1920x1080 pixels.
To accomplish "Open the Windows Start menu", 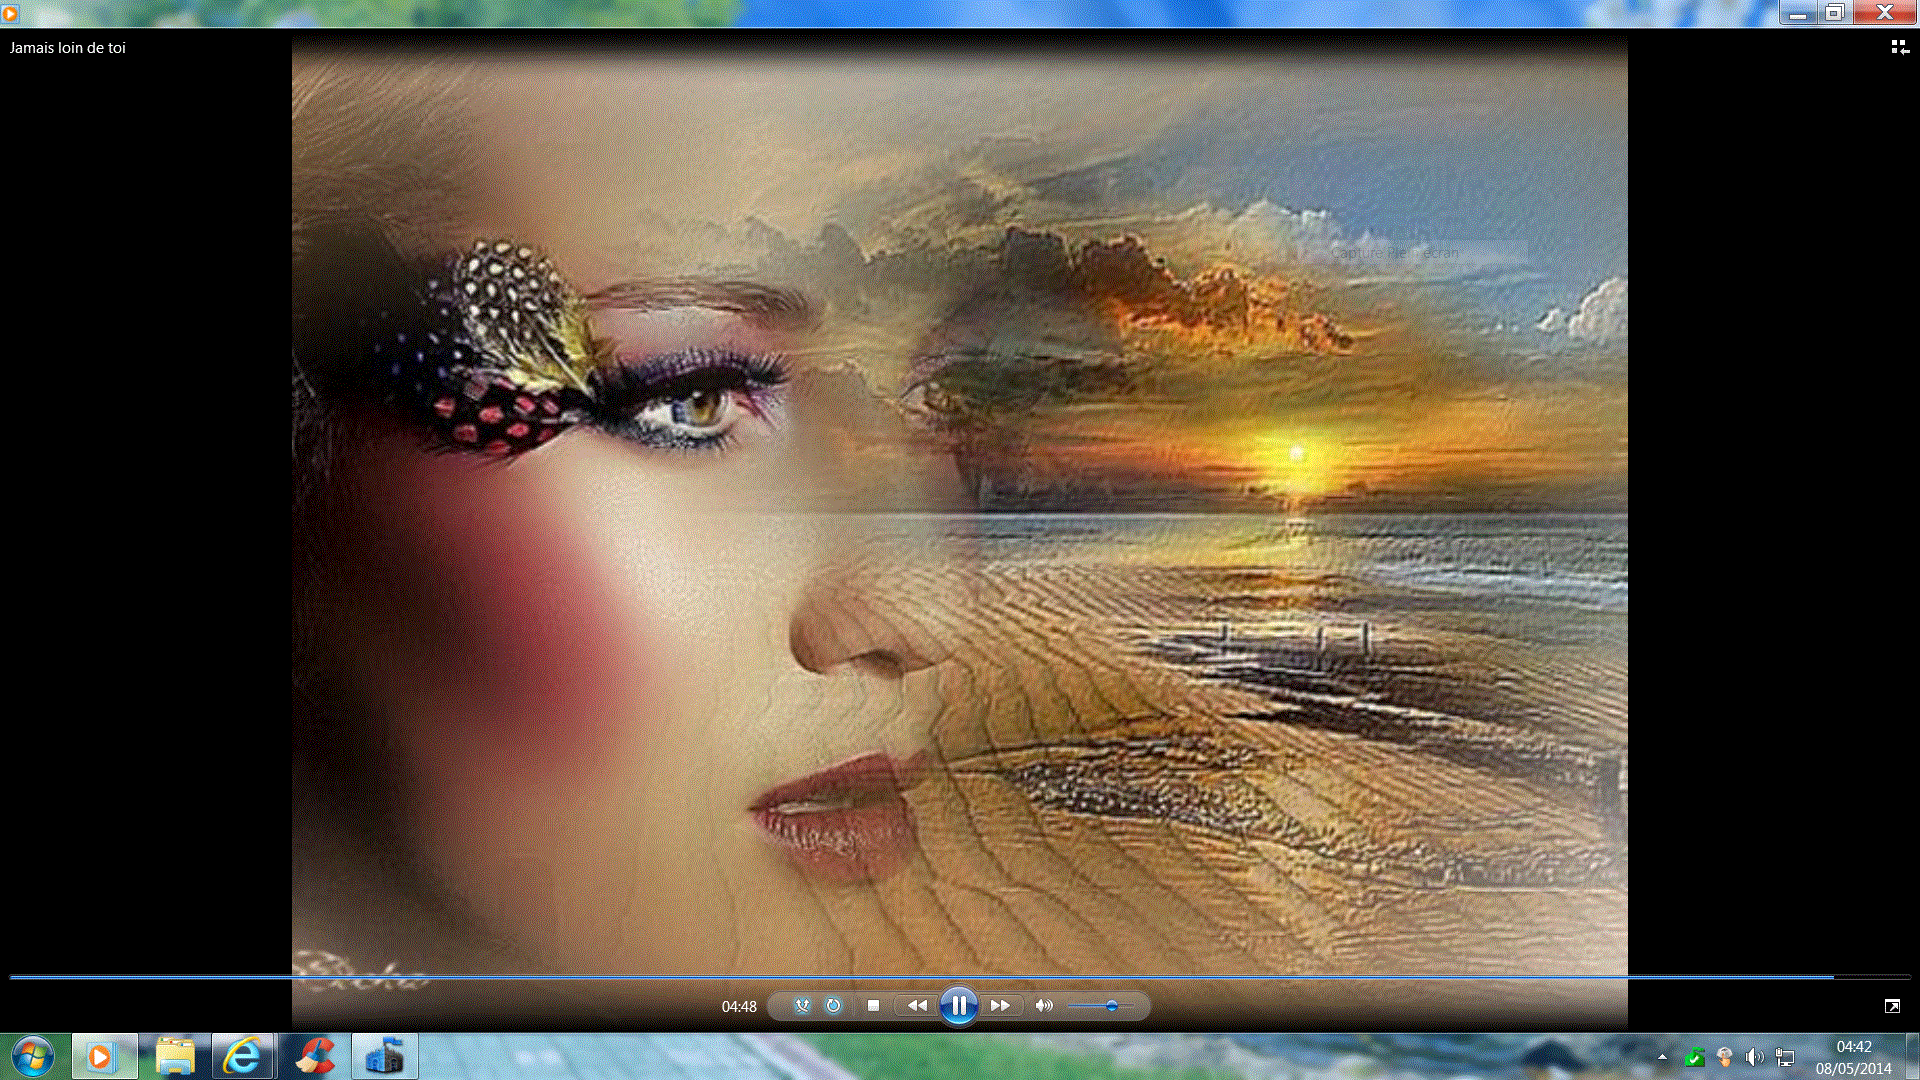I will pyautogui.click(x=32, y=1056).
